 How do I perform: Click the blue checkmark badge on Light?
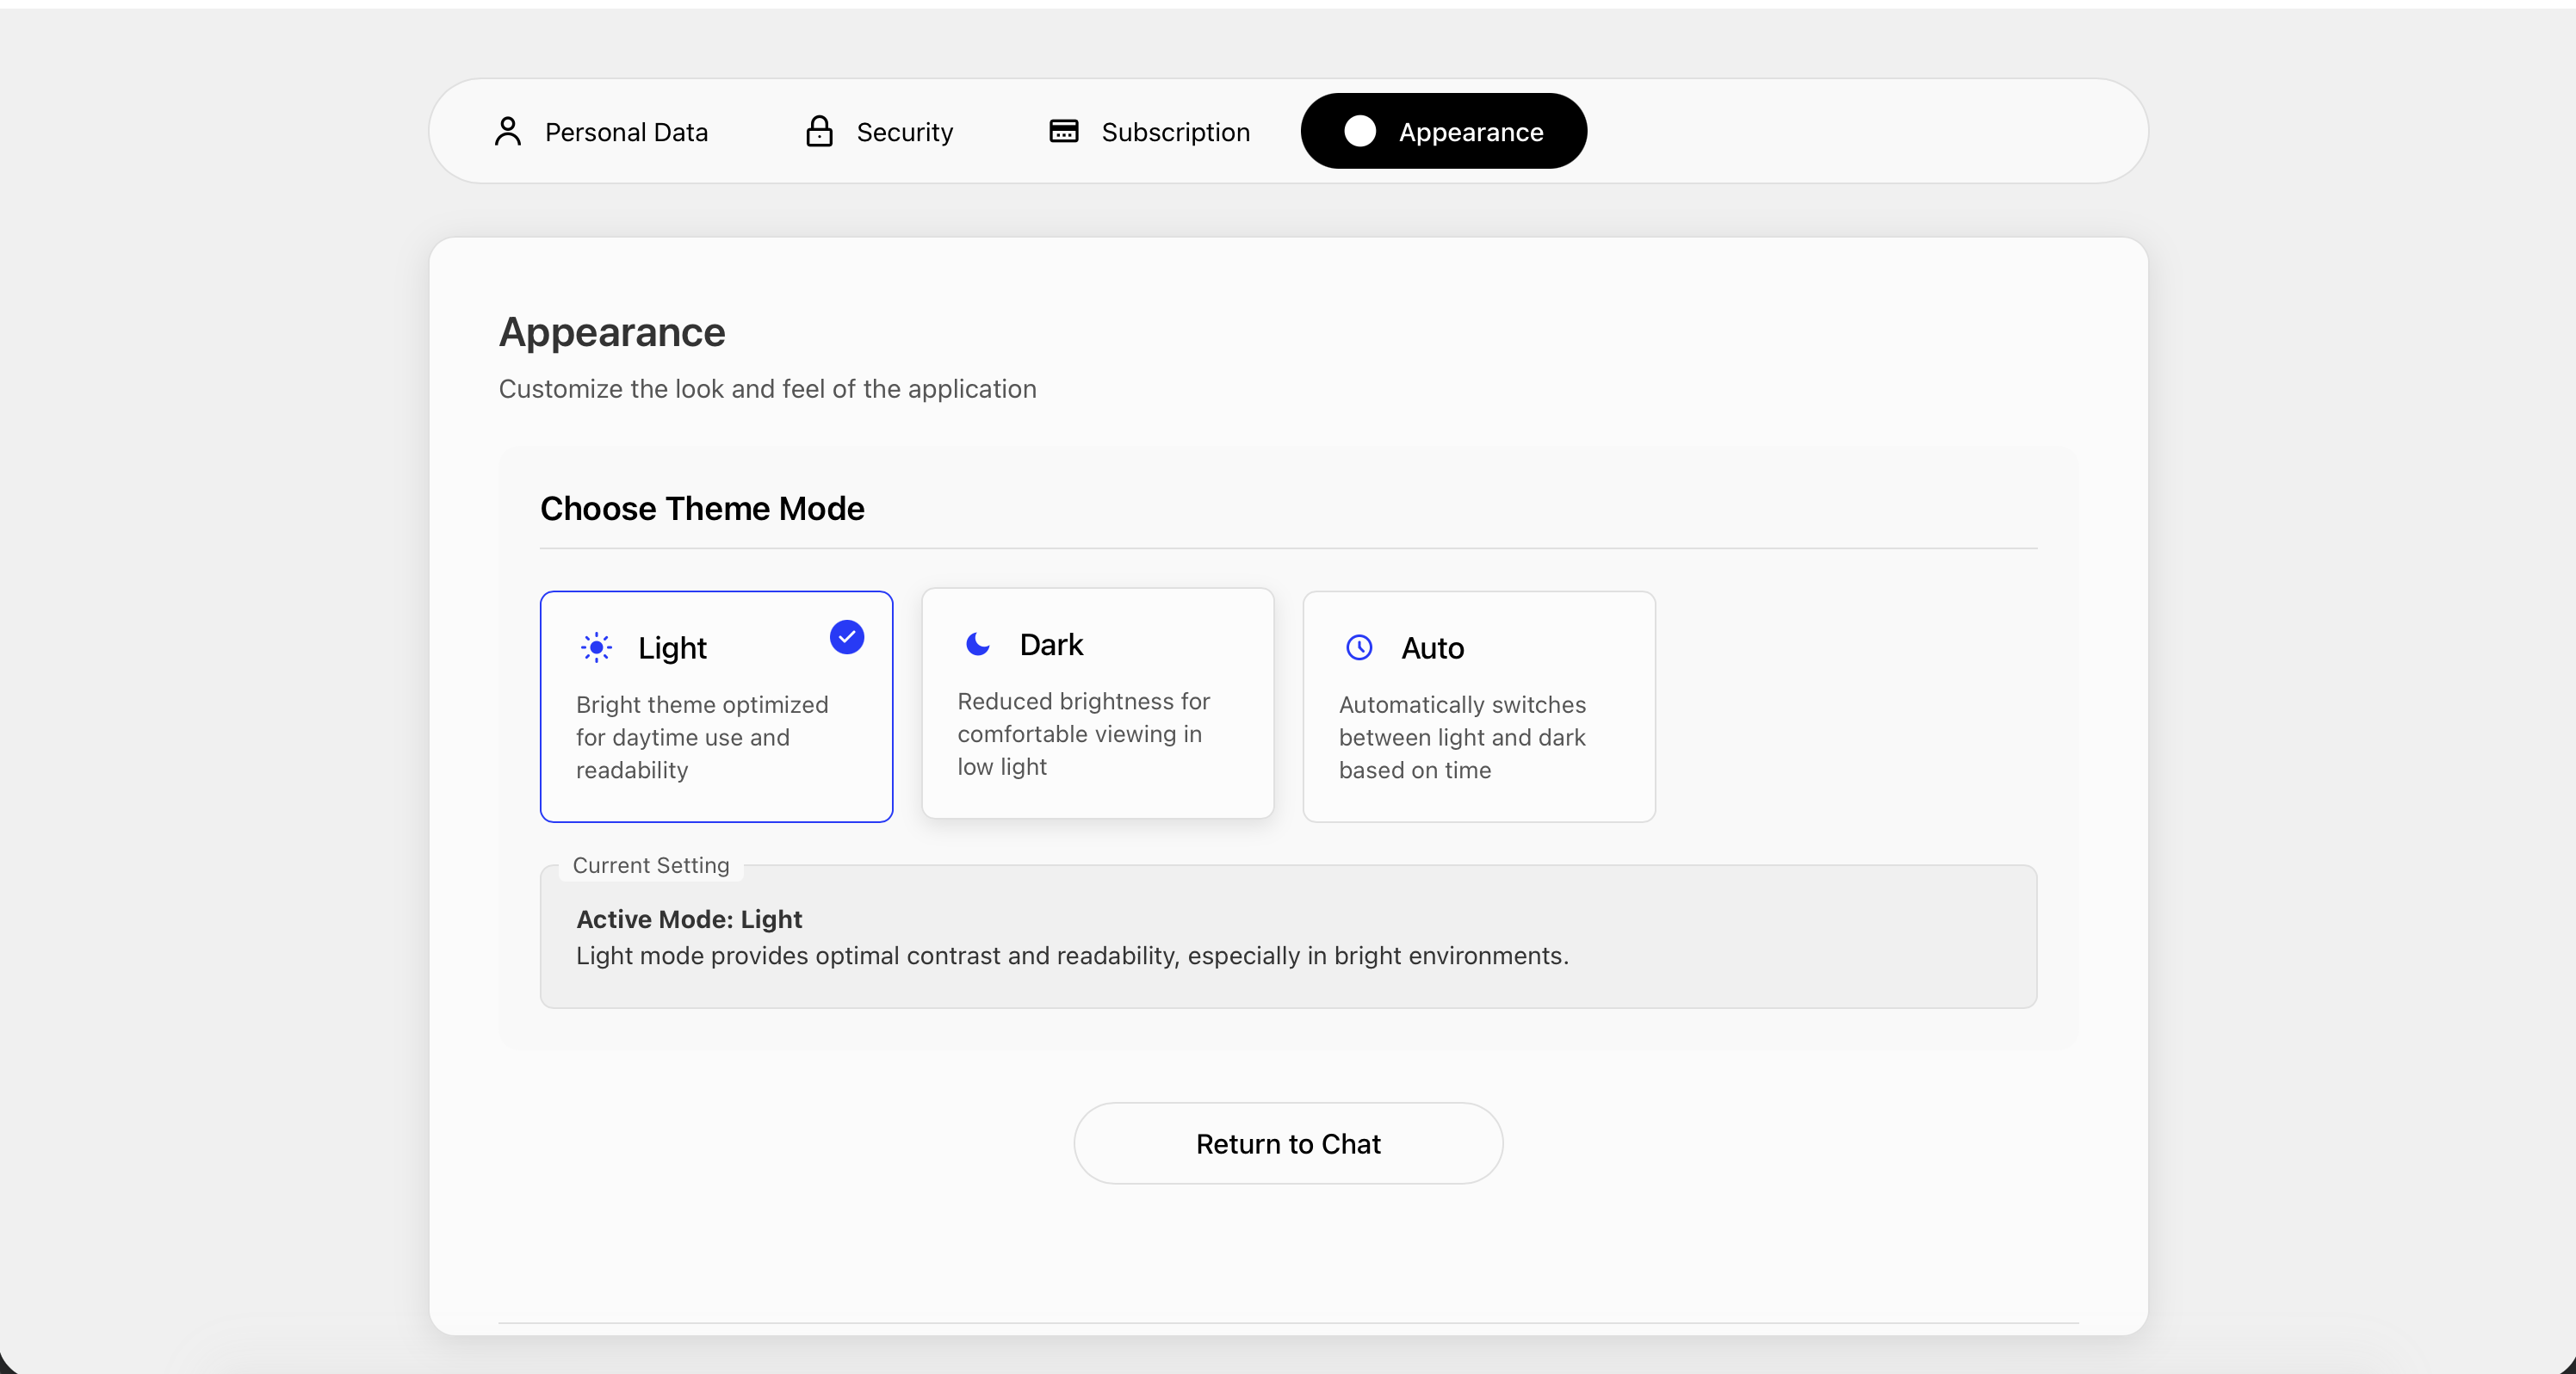pyautogui.click(x=846, y=637)
